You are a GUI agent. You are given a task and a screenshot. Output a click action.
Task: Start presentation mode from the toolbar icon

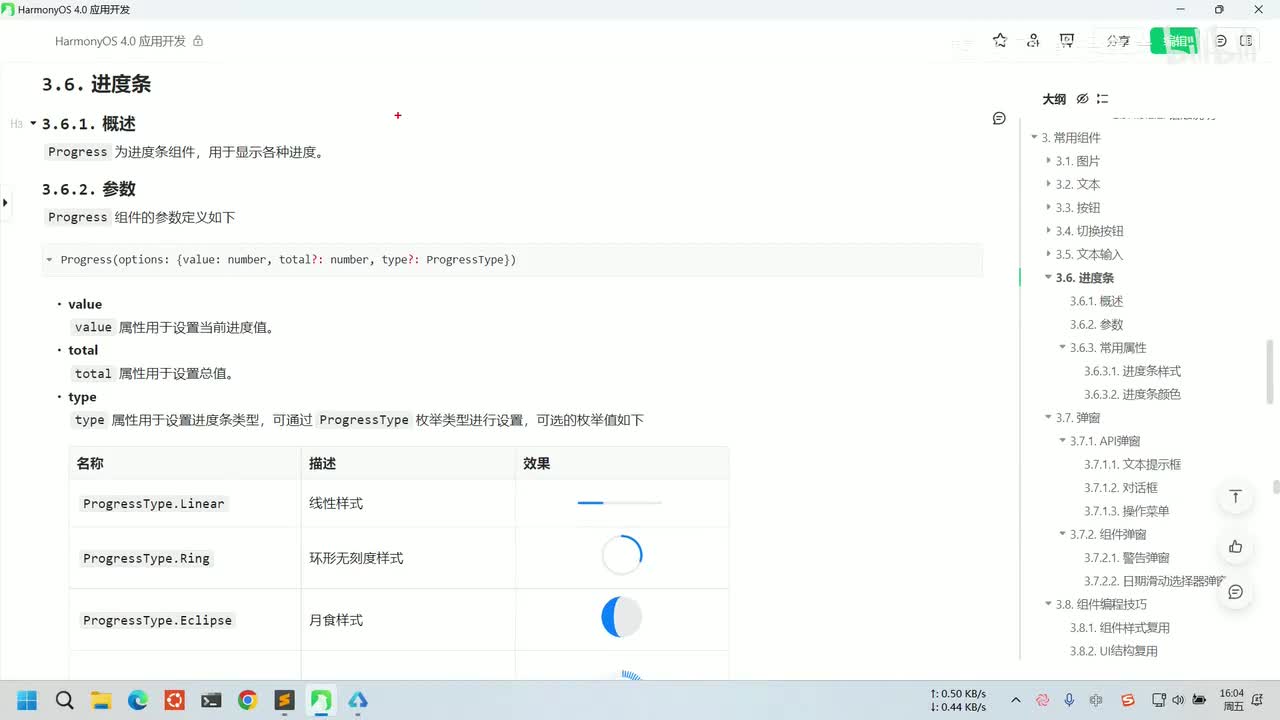[1067, 41]
